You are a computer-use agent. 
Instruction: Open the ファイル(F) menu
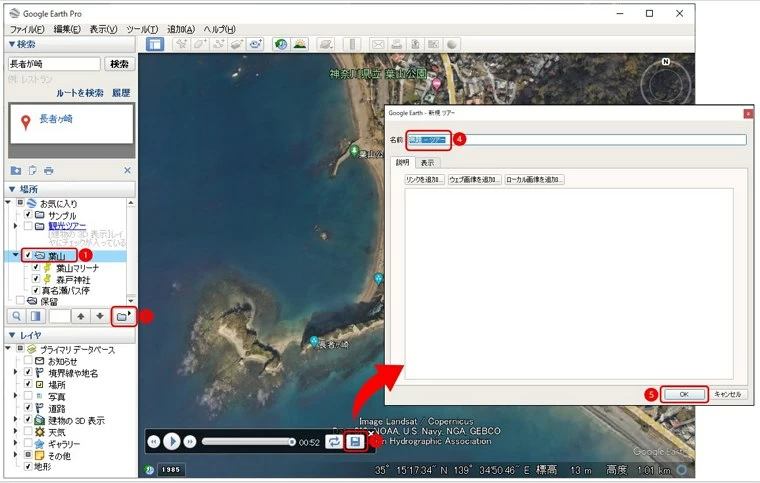click(27, 29)
